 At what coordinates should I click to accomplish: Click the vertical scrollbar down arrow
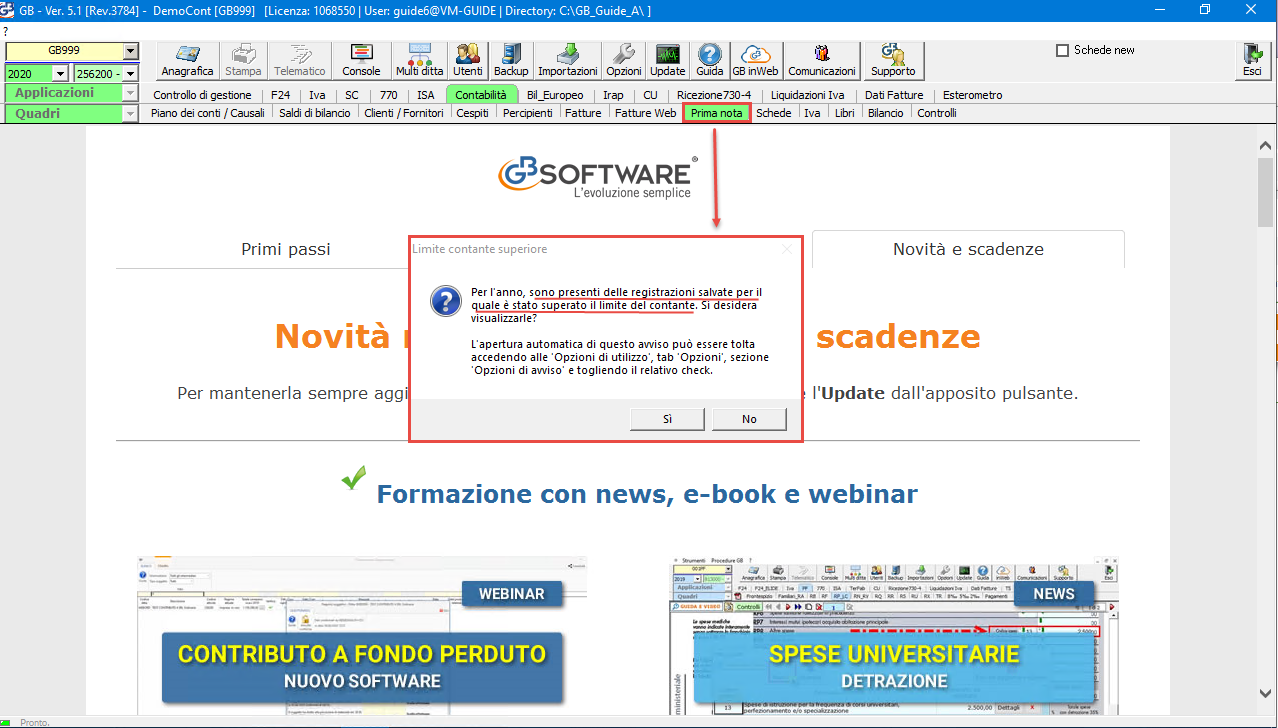tap(1265, 692)
